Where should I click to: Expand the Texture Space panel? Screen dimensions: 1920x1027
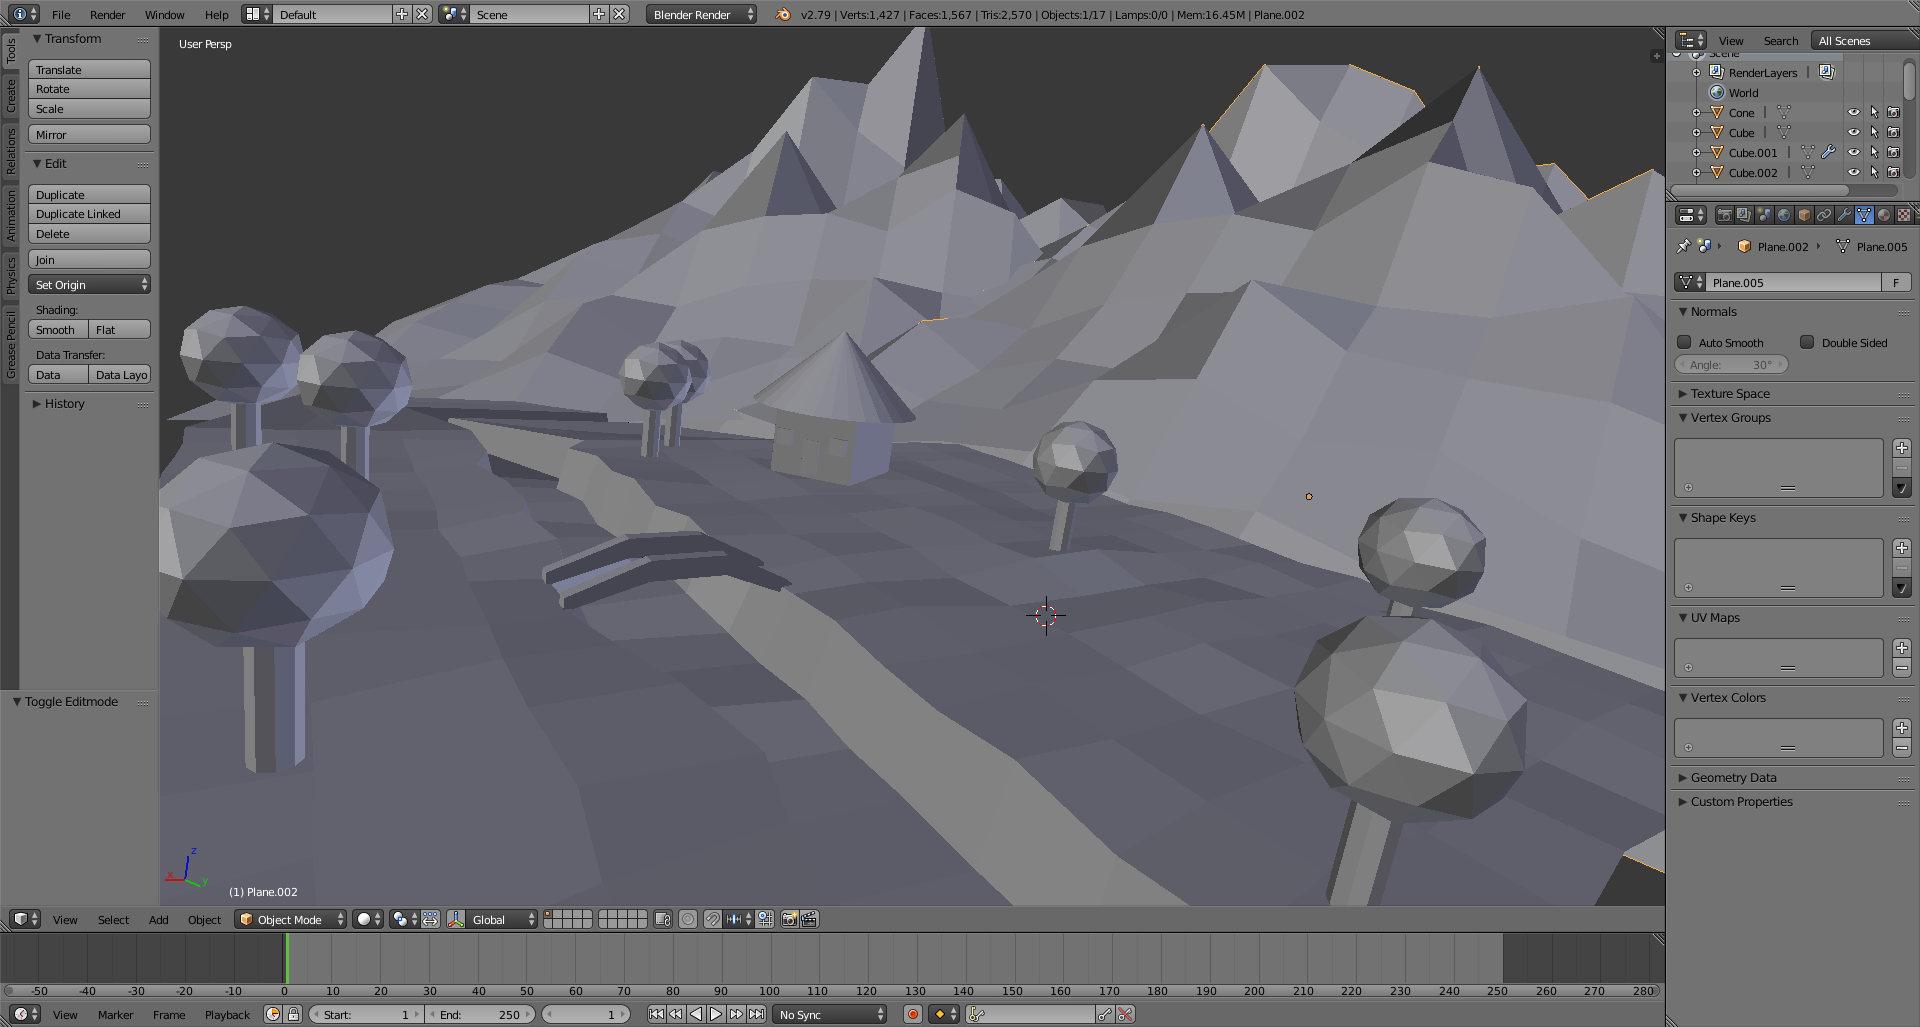click(x=1730, y=394)
